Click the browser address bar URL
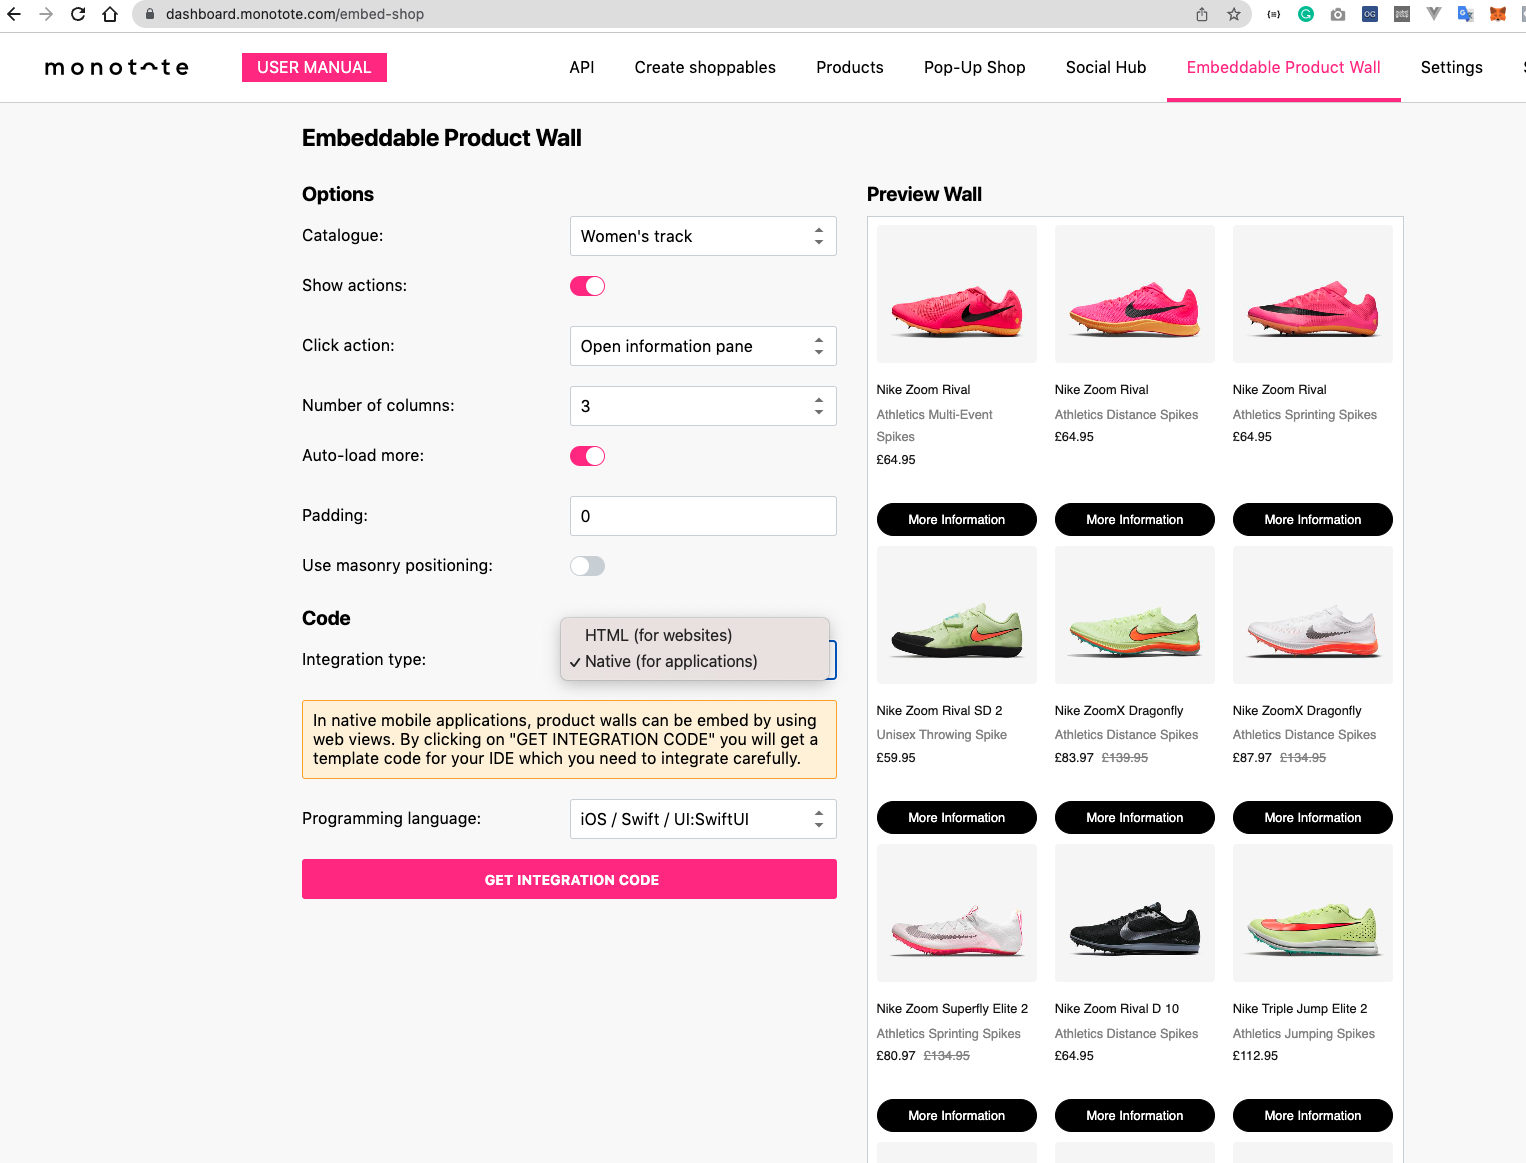This screenshot has width=1526, height=1163. coord(295,14)
